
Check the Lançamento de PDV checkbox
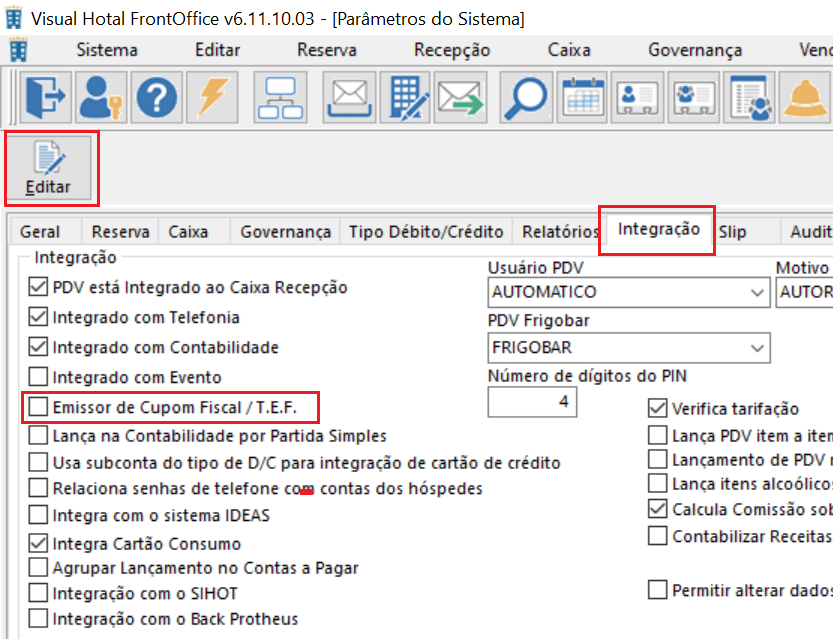pos(658,459)
